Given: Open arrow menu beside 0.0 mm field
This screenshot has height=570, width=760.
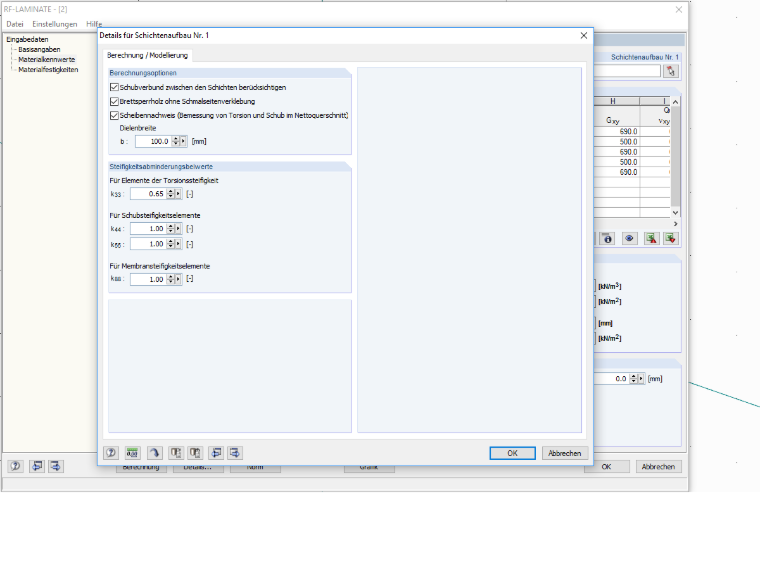Looking at the screenshot, I should tap(641, 379).
